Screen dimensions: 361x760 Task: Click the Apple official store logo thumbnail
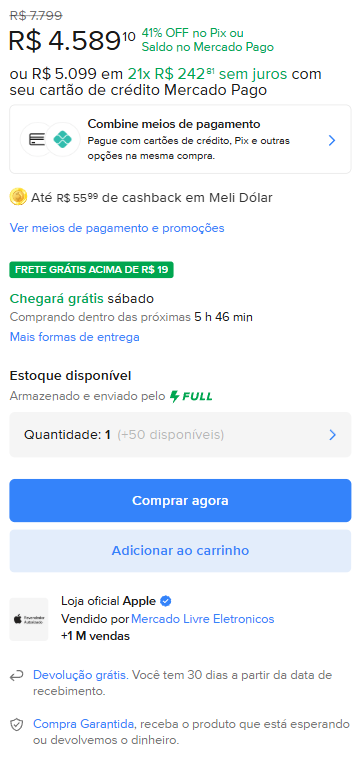click(x=29, y=619)
